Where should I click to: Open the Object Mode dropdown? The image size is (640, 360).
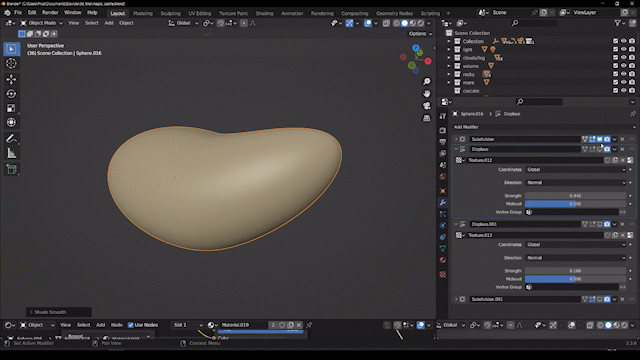pyautogui.click(x=41, y=23)
